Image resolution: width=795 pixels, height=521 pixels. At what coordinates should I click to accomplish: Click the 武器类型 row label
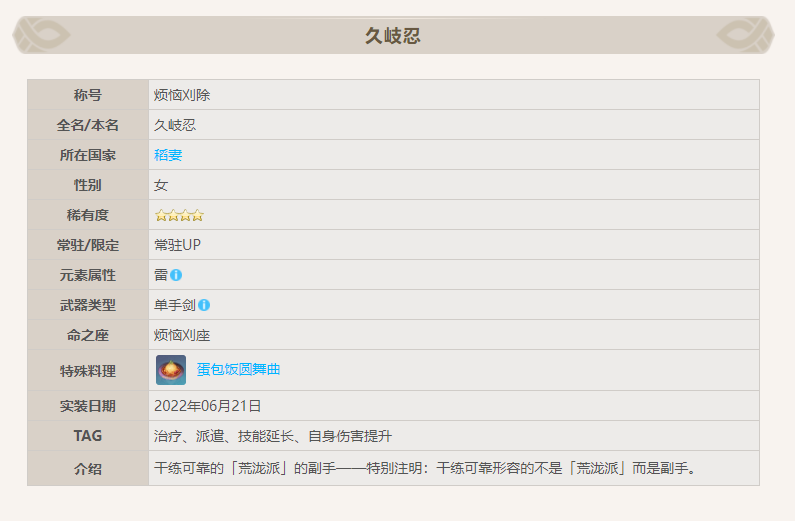[88, 305]
